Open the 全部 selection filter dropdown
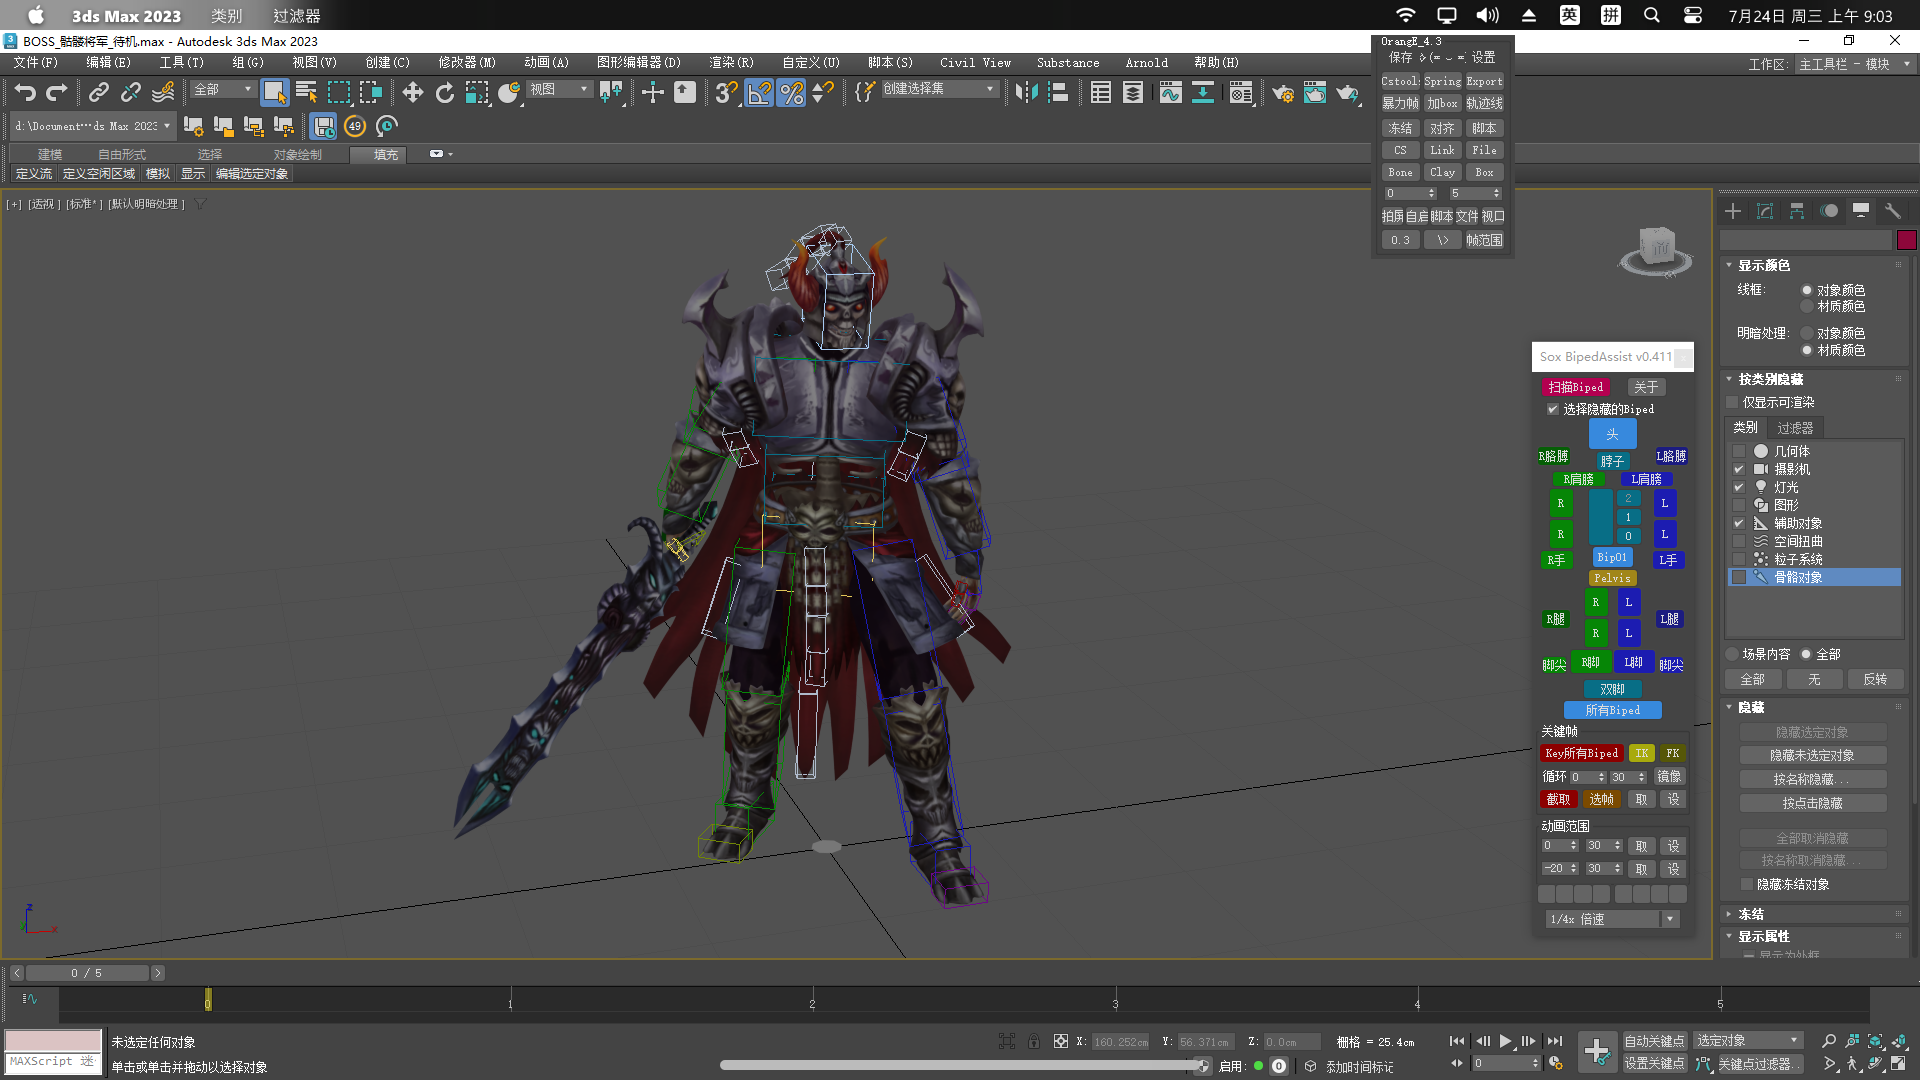 coord(223,89)
